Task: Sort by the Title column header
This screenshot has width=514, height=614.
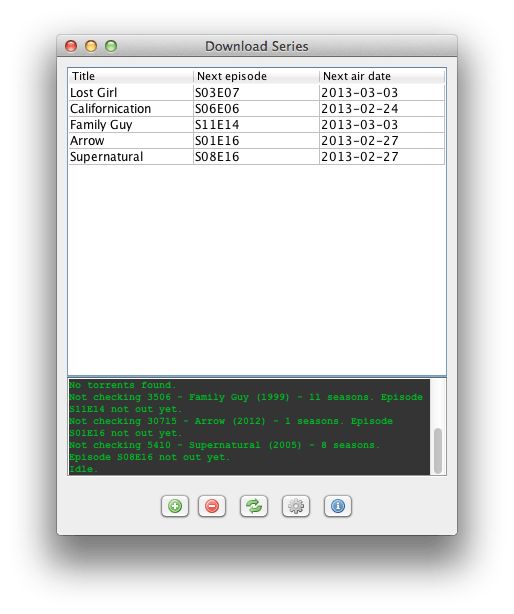Action: 131,76
